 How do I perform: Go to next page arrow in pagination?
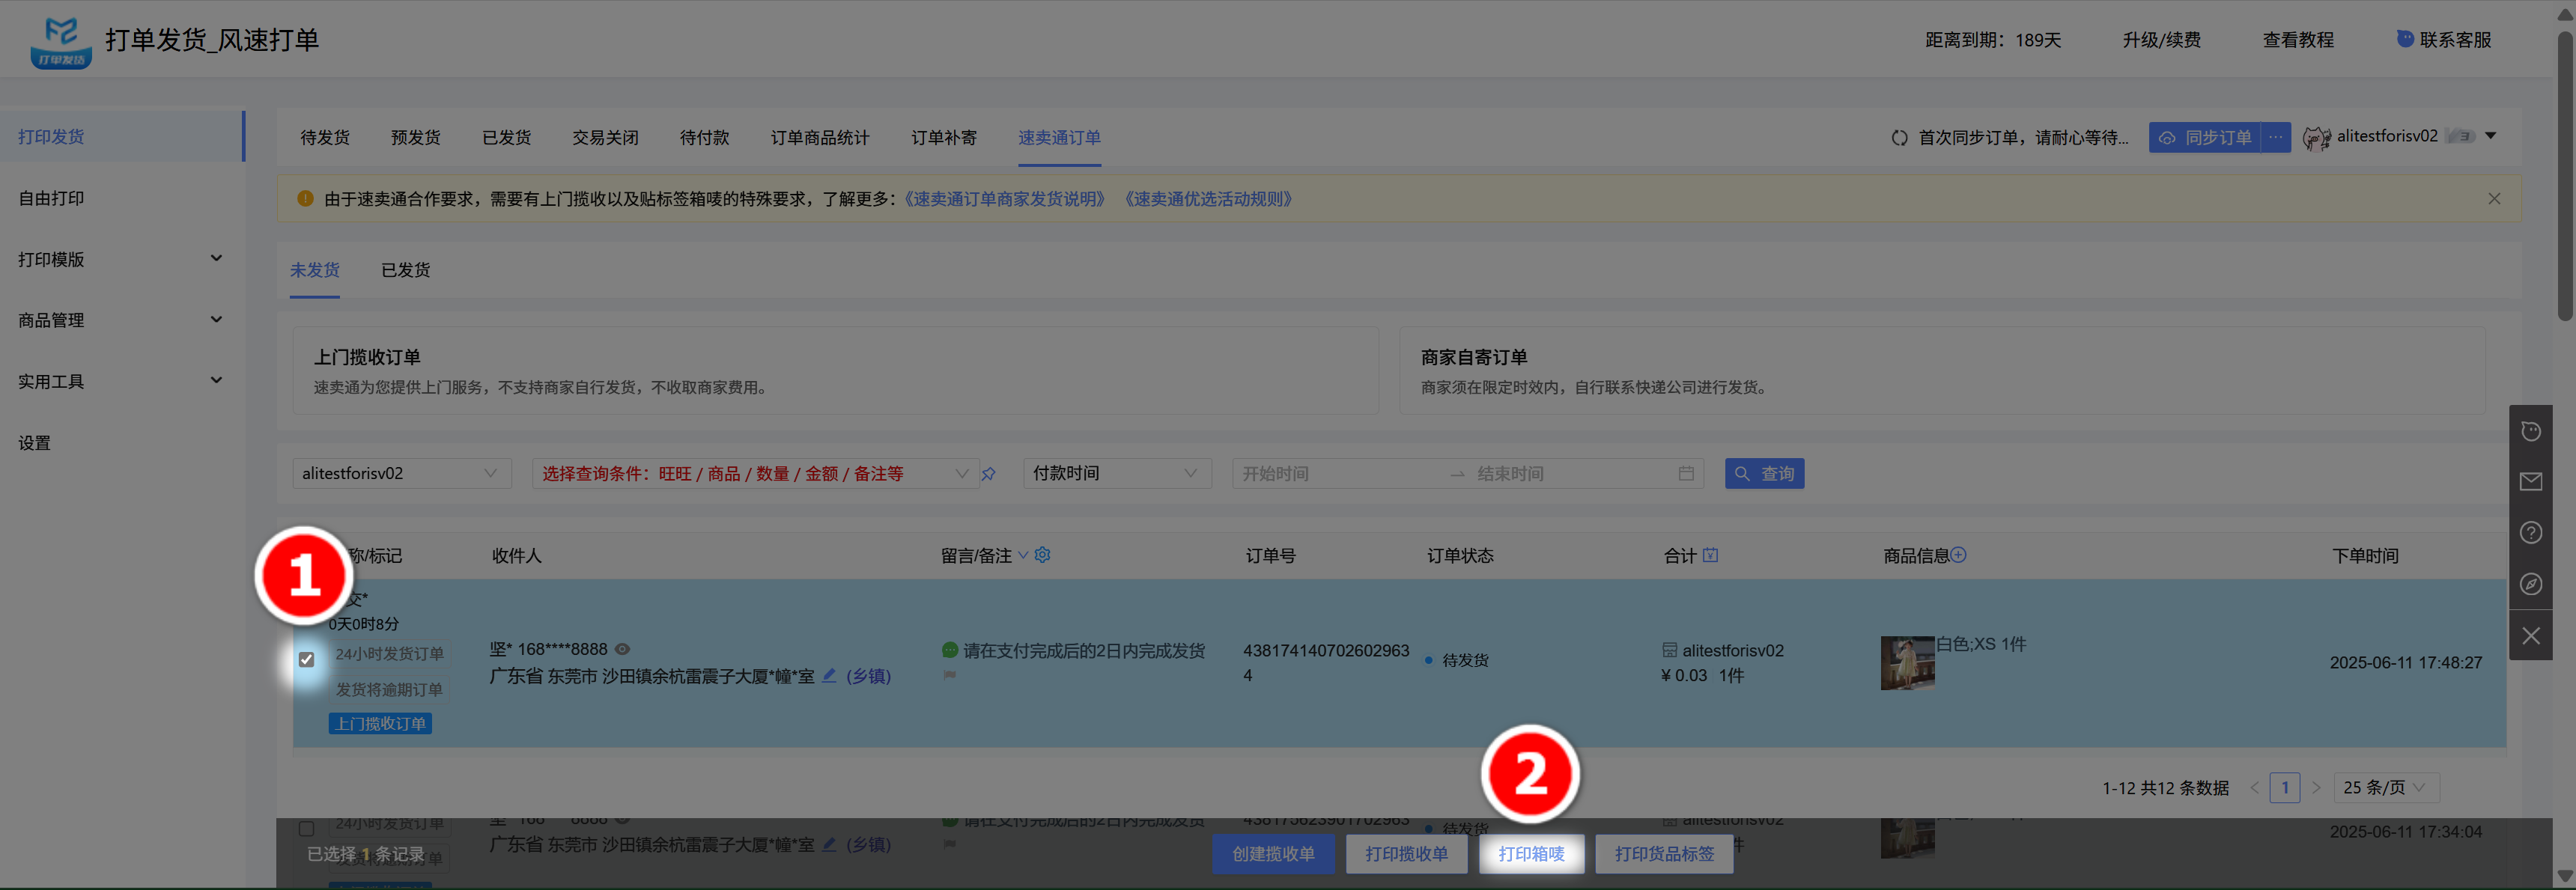2315,788
